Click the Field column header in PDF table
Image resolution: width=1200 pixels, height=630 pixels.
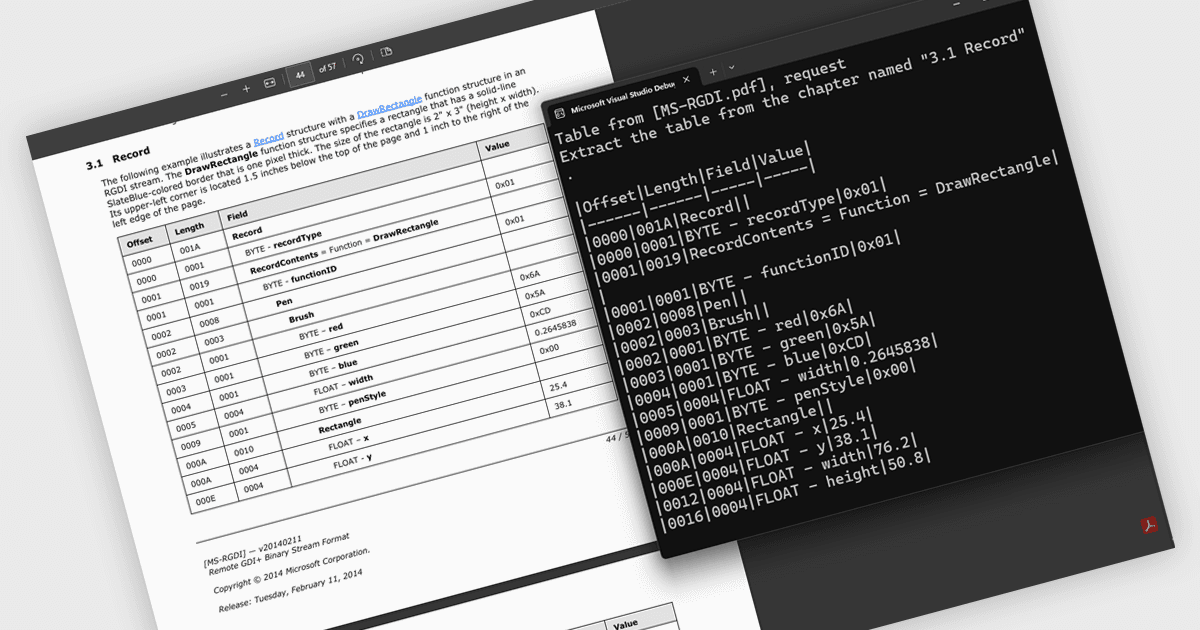(x=238, y=216)
